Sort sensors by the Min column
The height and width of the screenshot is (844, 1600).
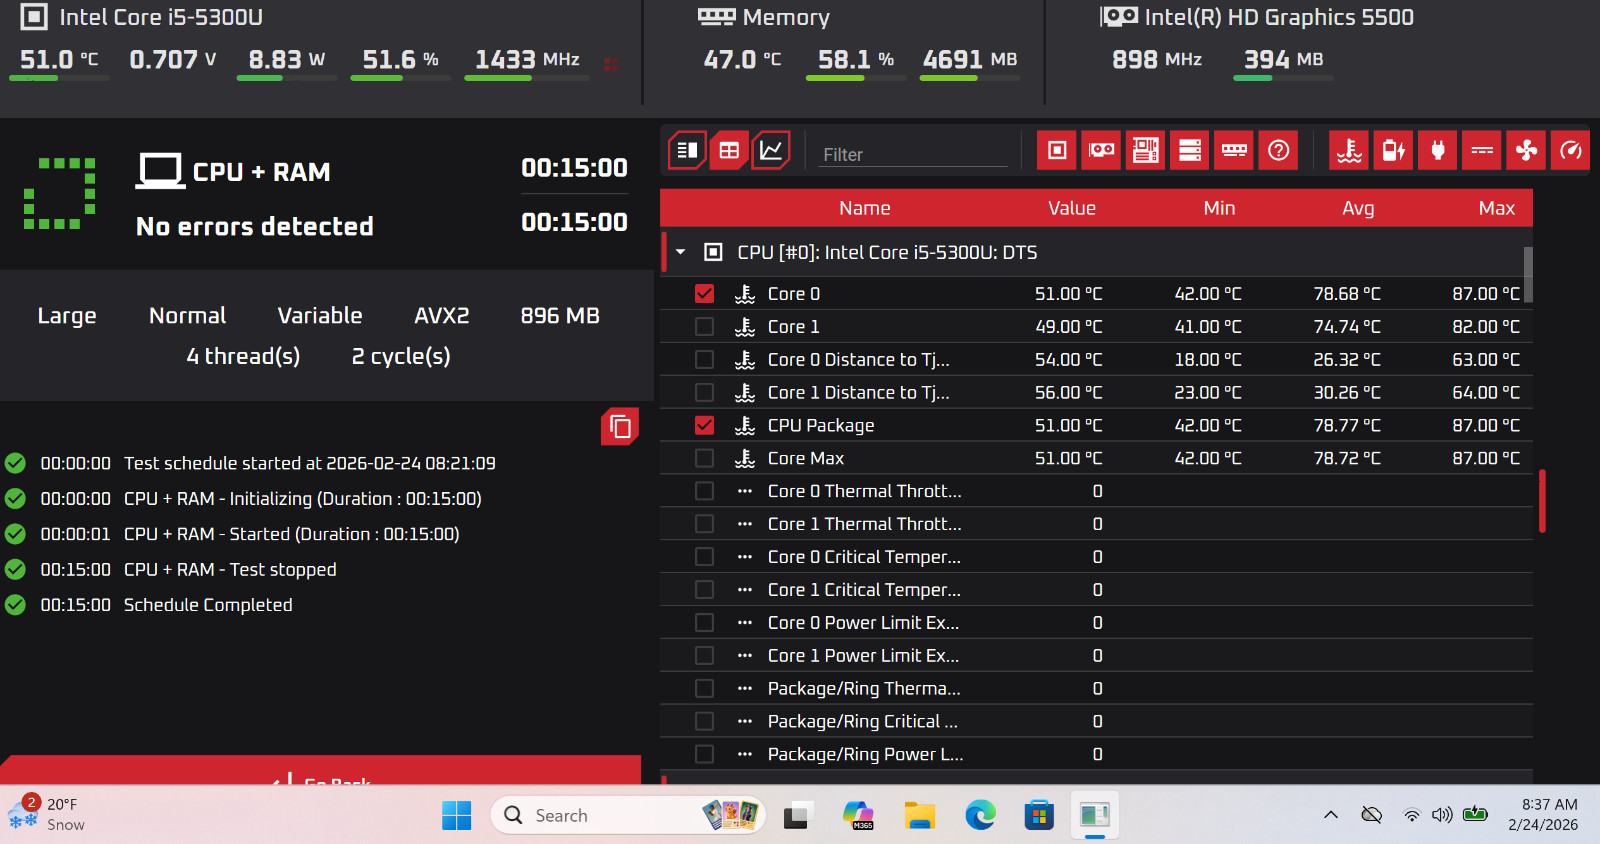[1219, 208]
